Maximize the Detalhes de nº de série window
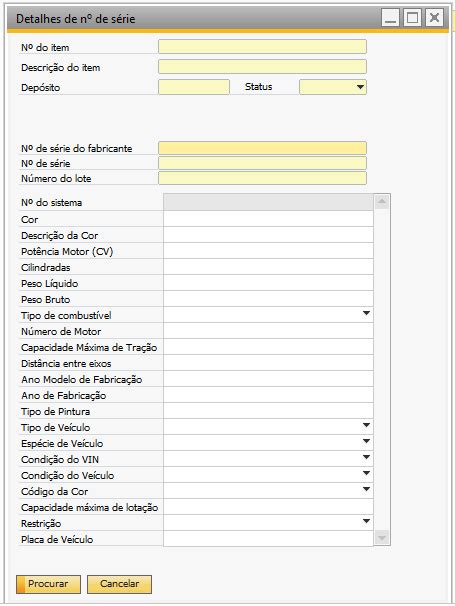This screenshot has width=455, height=606. coord(412,18)
